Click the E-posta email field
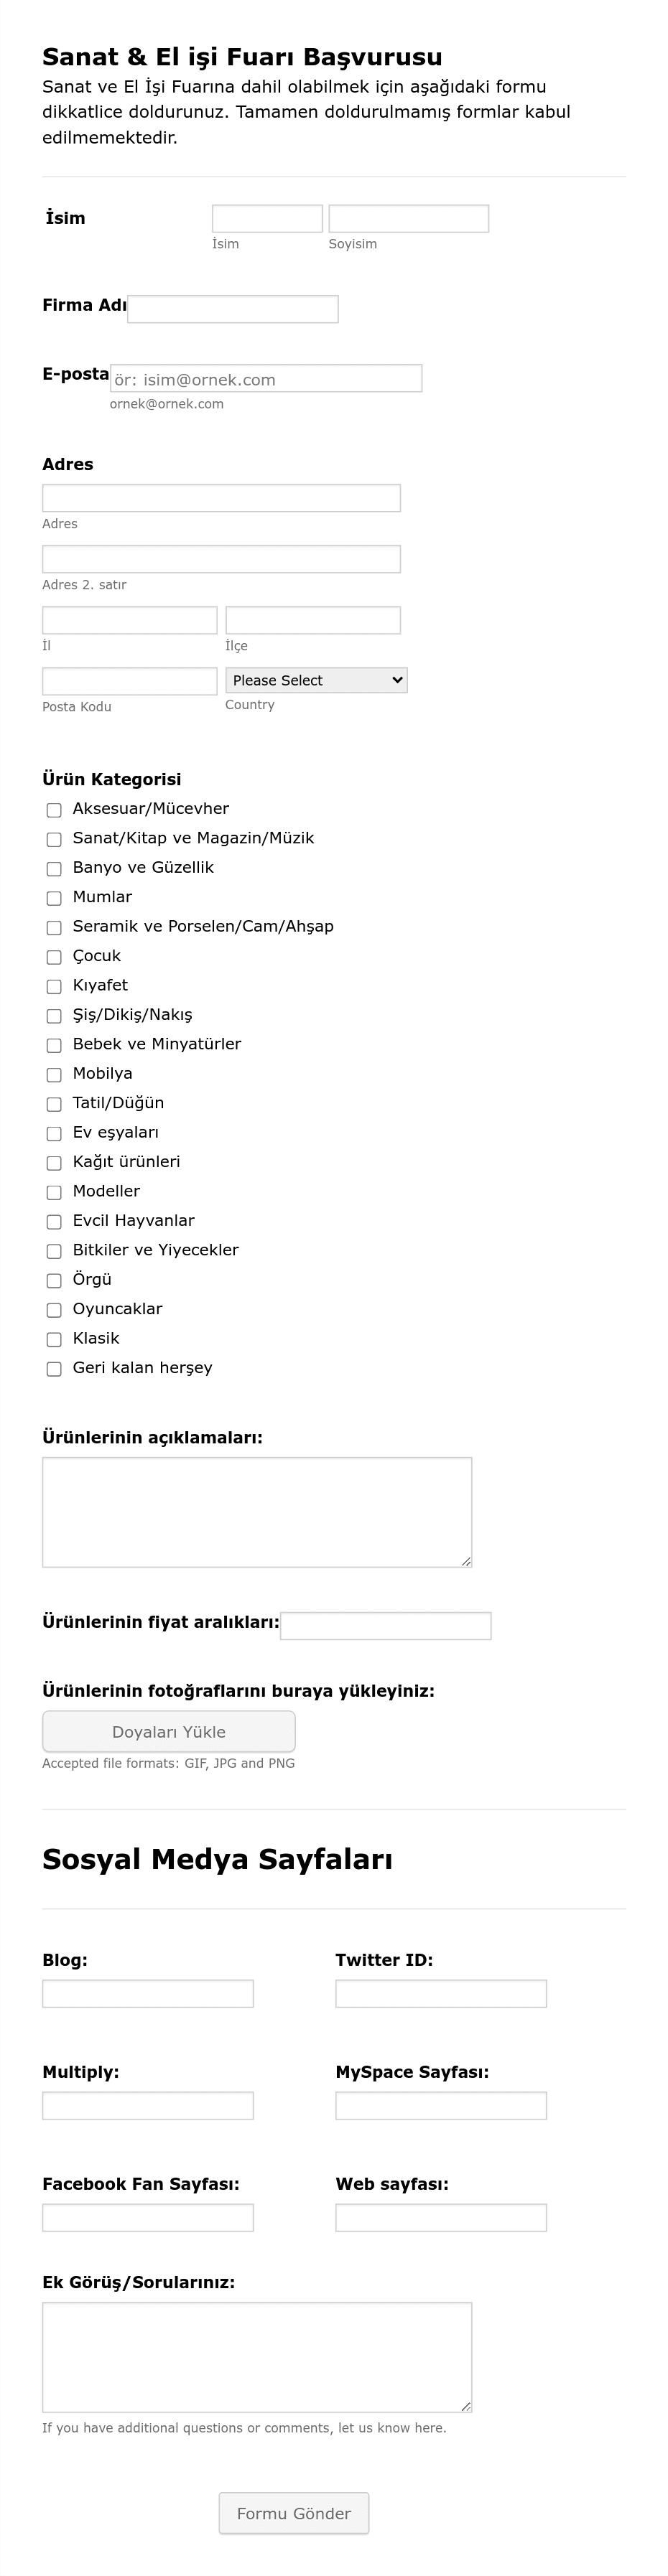This screenshot has width=668, height=2576. click(266, 378)
